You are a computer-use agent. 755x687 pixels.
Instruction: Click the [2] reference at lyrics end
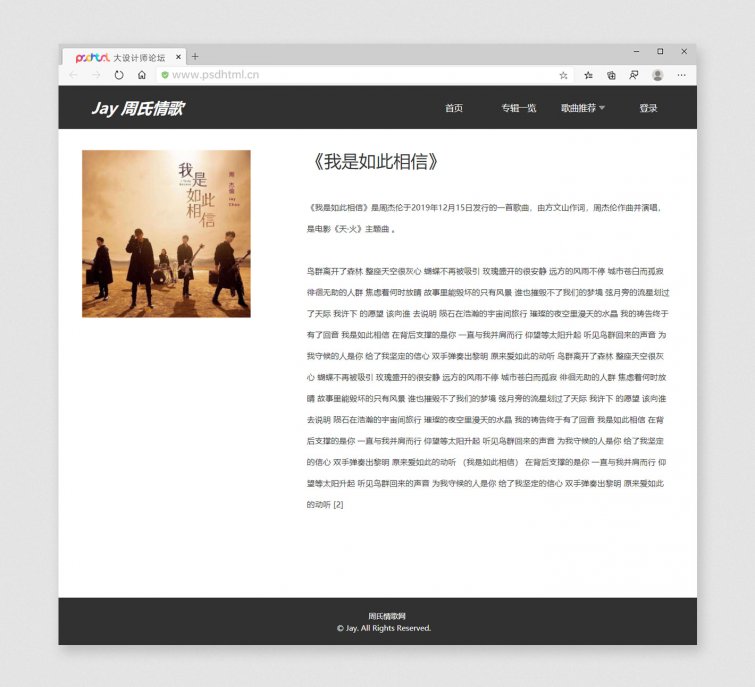(338, 505)
